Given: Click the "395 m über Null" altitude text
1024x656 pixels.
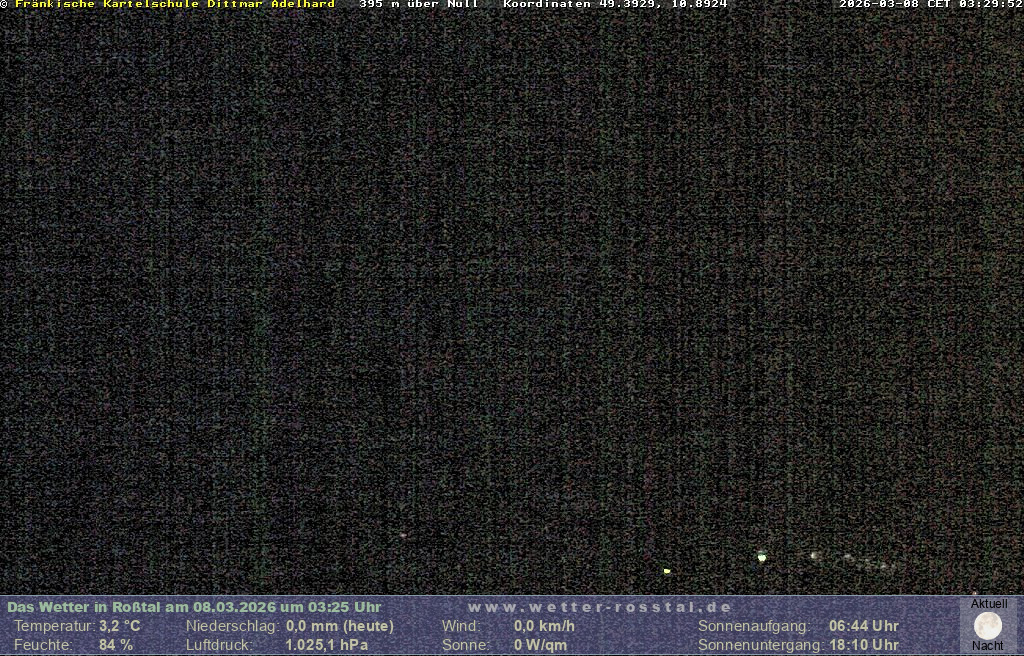Looking at the screenshot, I should (x=418, y=4).
